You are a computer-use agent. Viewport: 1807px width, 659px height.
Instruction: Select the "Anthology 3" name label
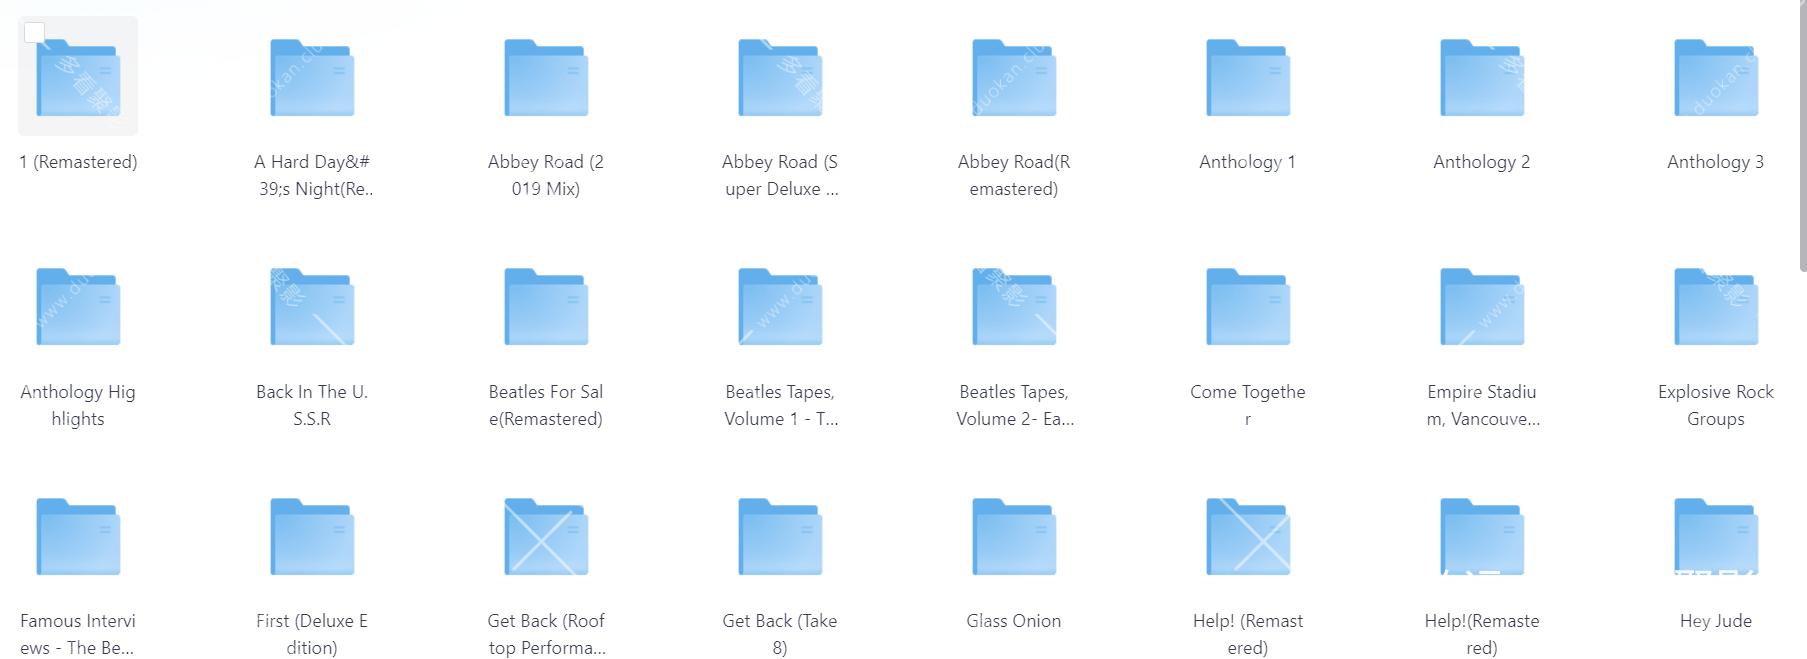click(1716, 162)
